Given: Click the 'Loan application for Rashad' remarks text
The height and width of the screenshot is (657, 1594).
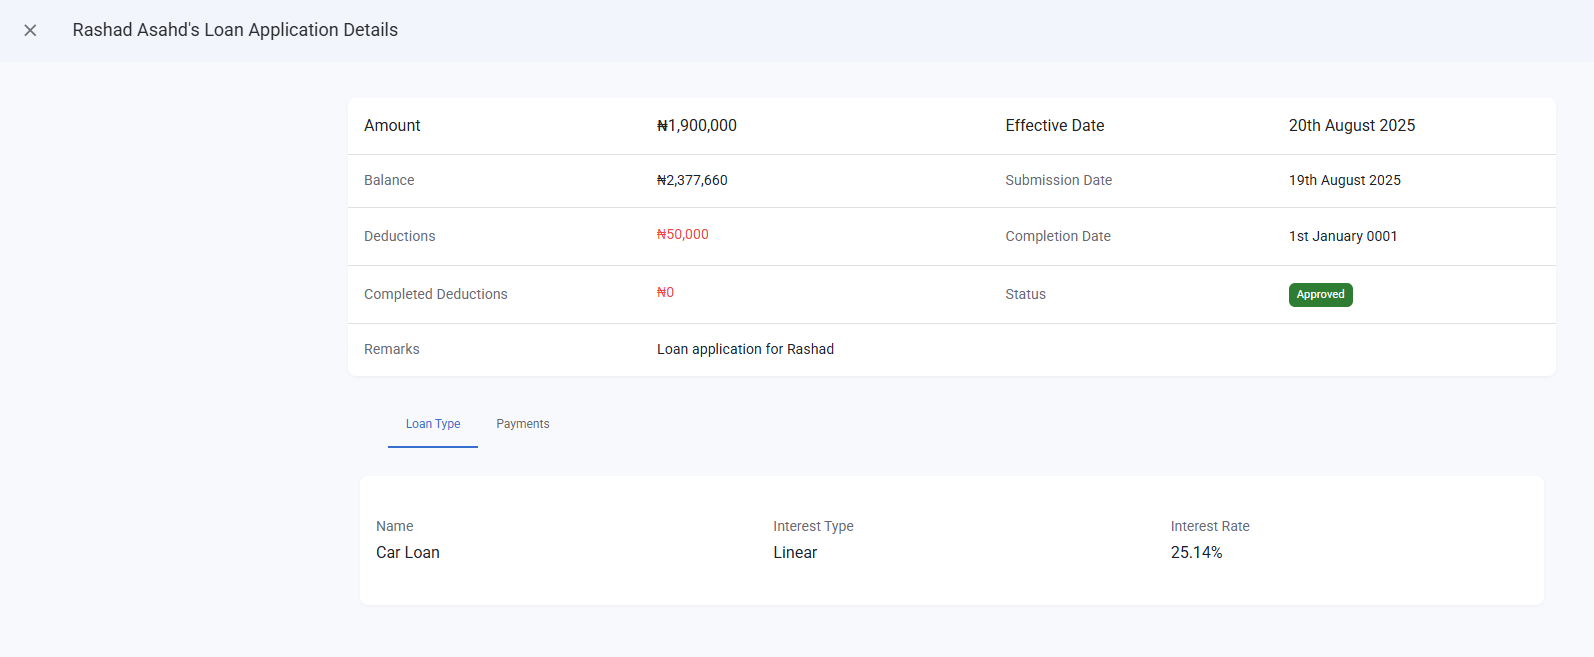Looking at the screenshot, I should click(x=745, y=349).
